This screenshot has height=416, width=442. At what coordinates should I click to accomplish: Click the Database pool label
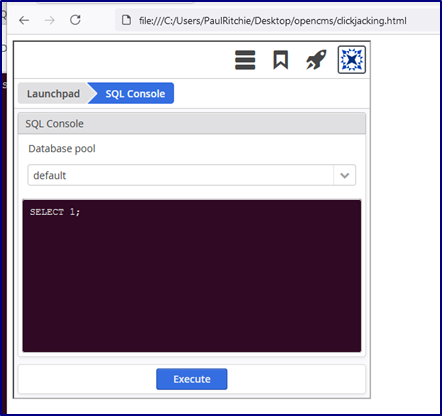point(62,149)
